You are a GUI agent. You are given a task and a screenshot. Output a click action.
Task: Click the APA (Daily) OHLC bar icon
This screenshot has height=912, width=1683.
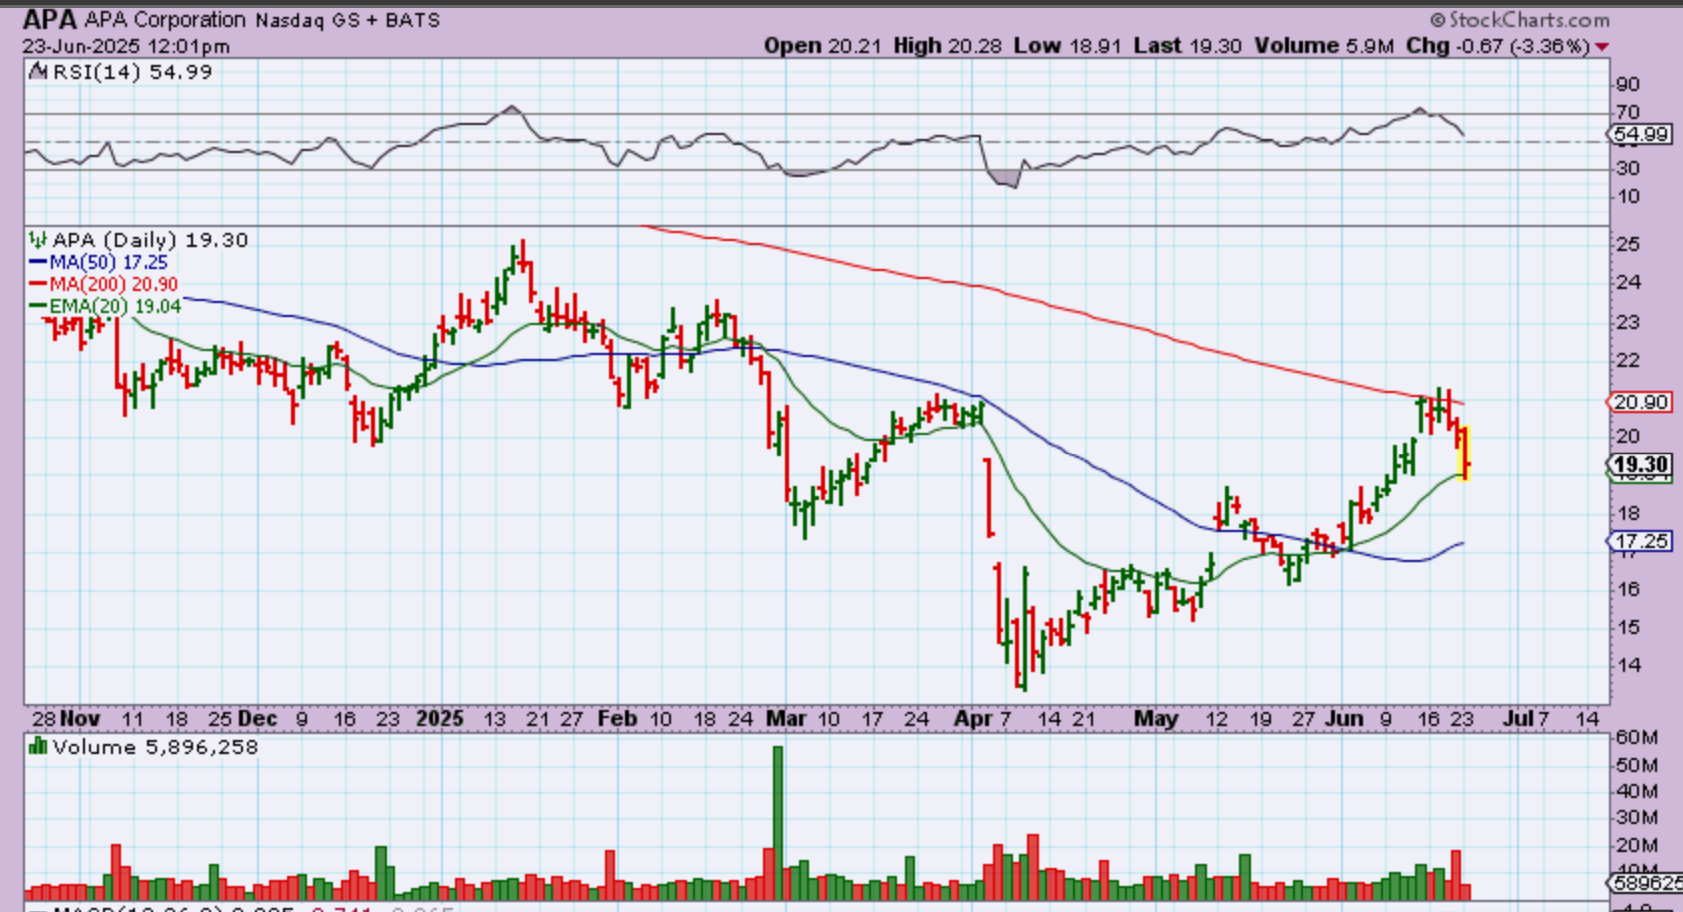click(38, 240)
